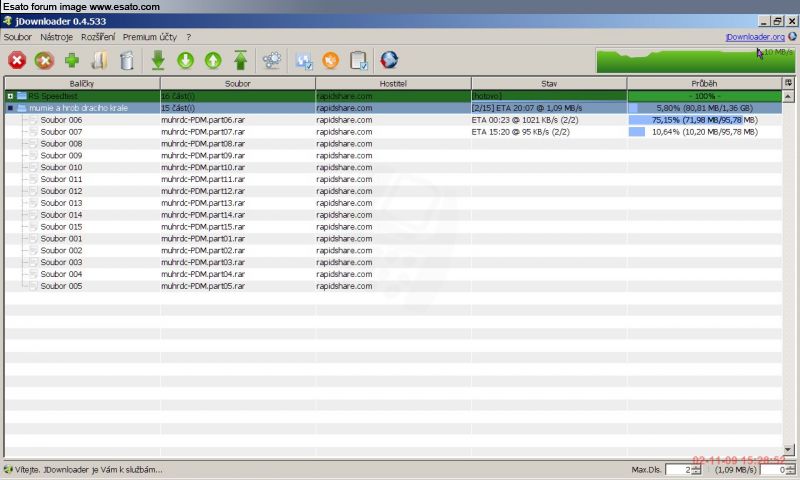The image size is (800, 480).
Task: Click the round green move down icon
Action: pos(185,61)
